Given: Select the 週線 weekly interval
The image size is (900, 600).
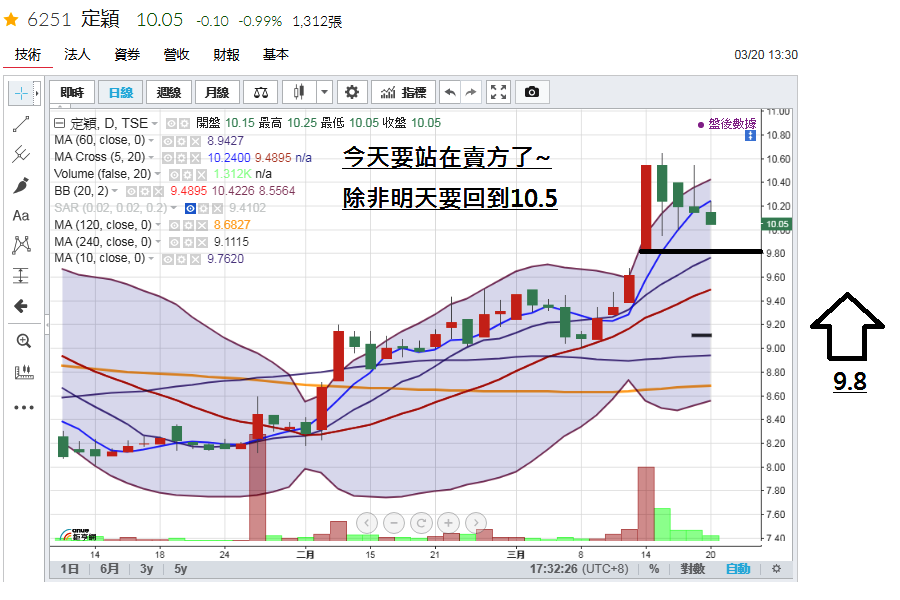Looking at the screenshot, I should coord(169,92).
